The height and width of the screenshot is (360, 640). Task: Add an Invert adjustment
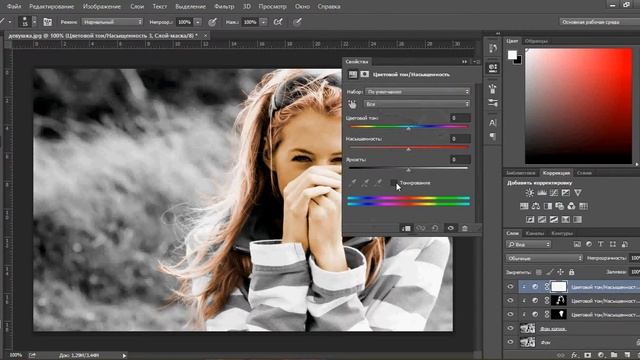[x=530, y=220]
